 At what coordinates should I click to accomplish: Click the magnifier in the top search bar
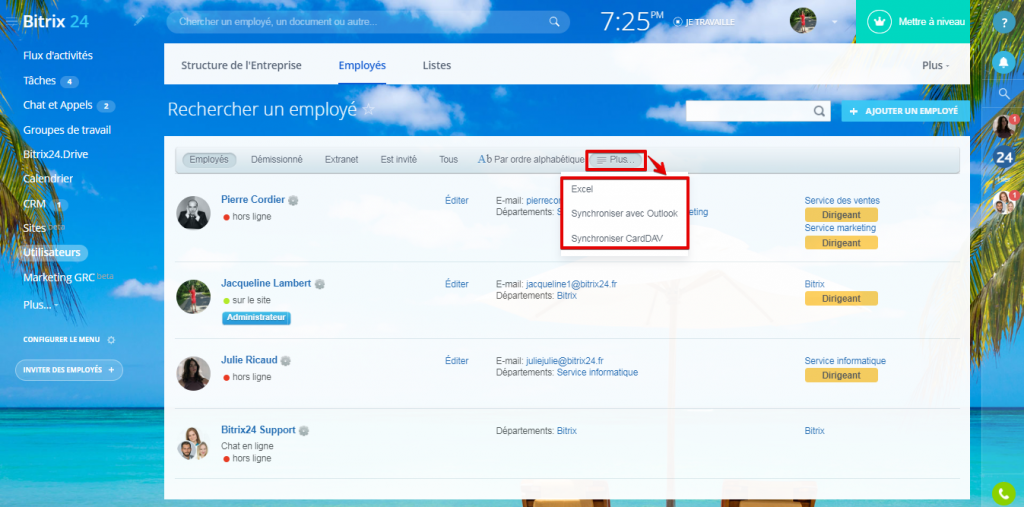click(x=554, y=22)
